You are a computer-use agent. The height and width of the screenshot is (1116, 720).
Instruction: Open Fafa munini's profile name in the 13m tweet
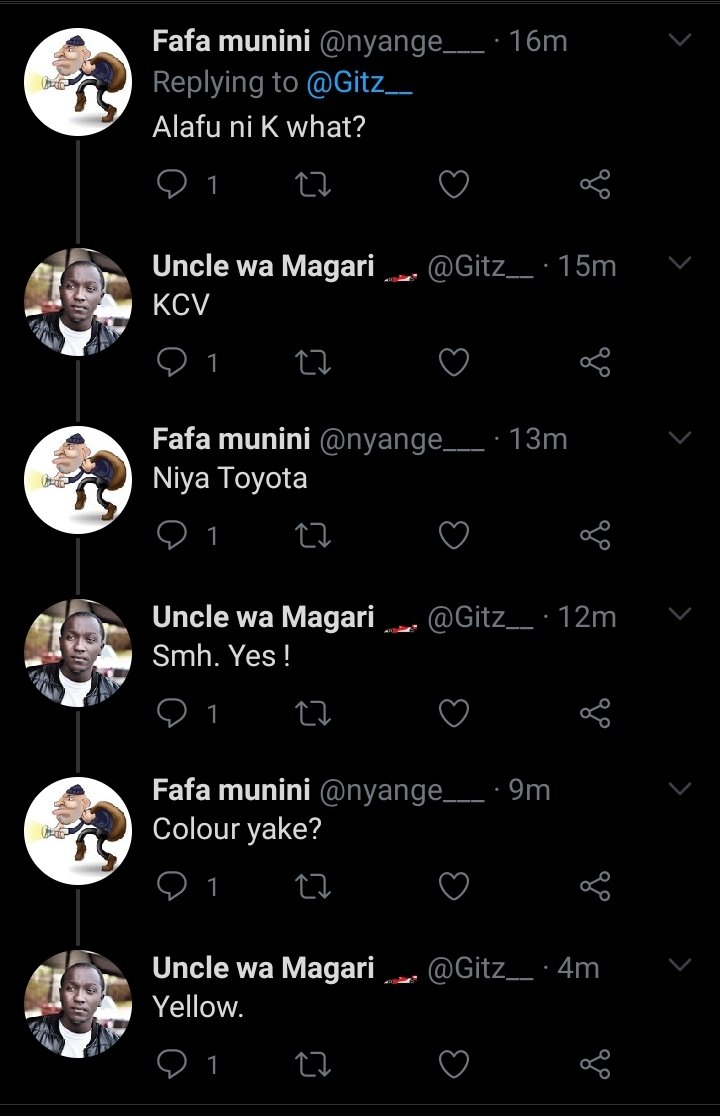[x=231, y=439]
